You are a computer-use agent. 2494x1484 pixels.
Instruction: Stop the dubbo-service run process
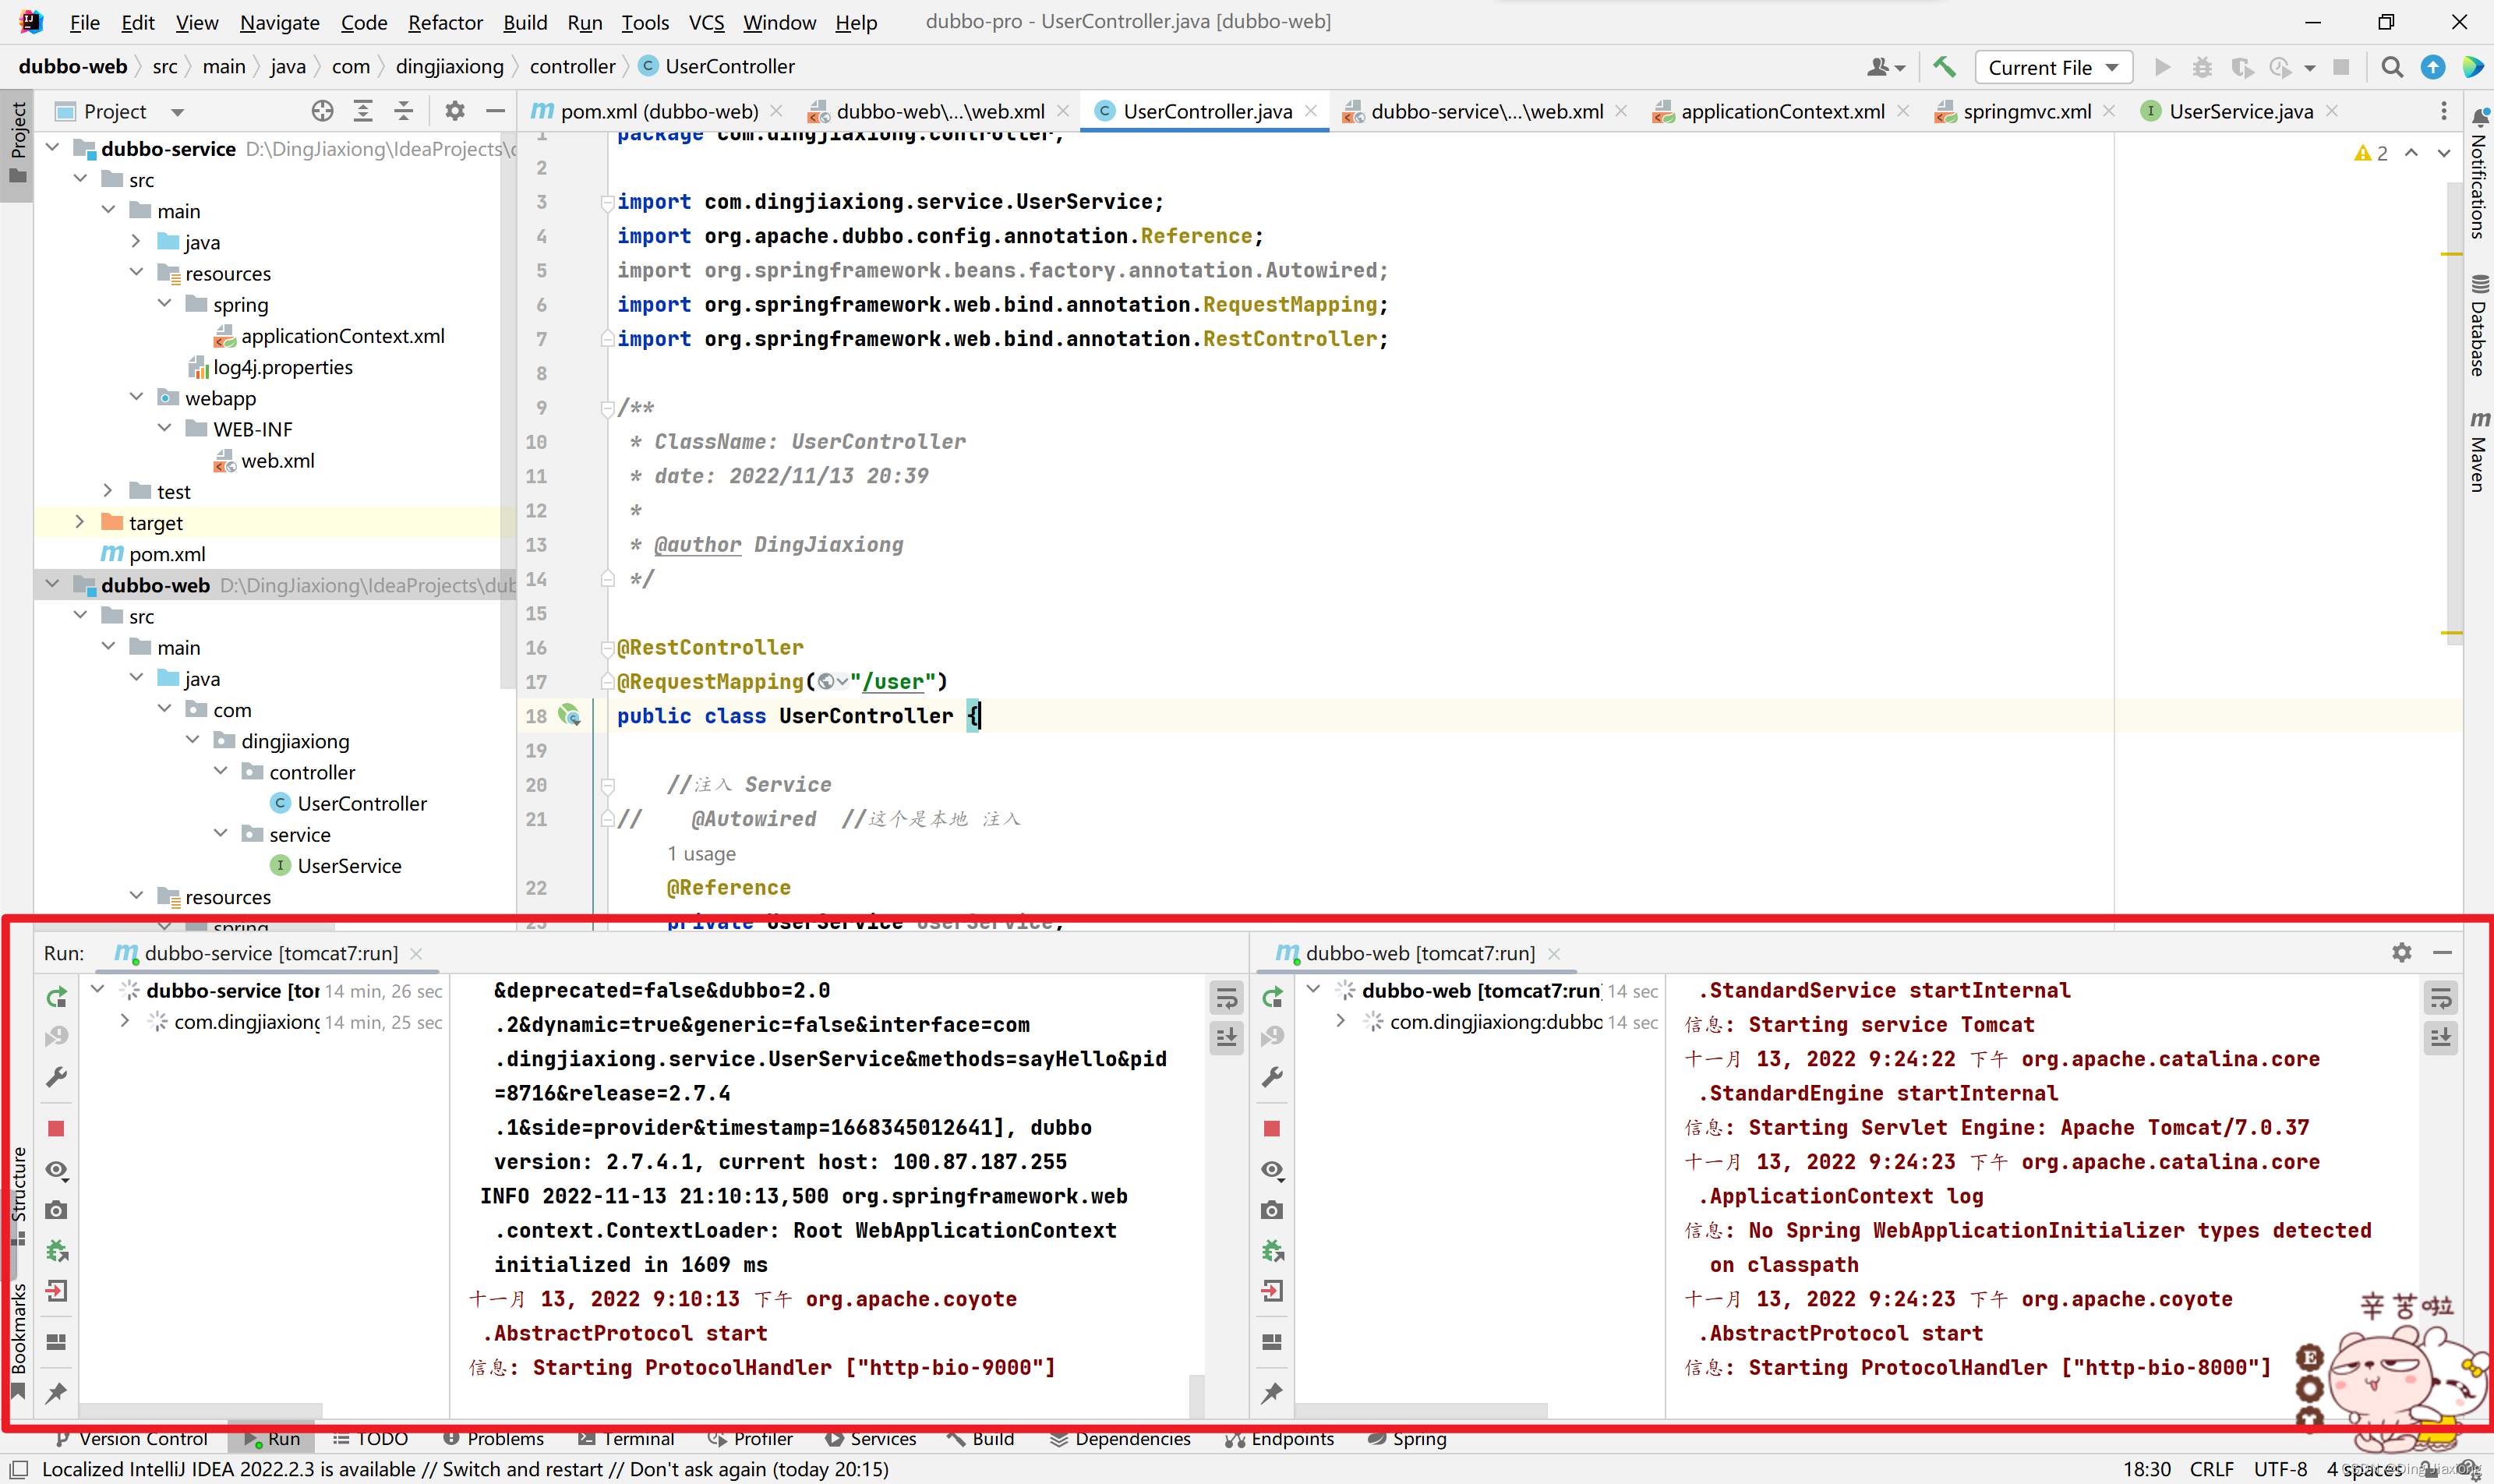(57, 1129)
